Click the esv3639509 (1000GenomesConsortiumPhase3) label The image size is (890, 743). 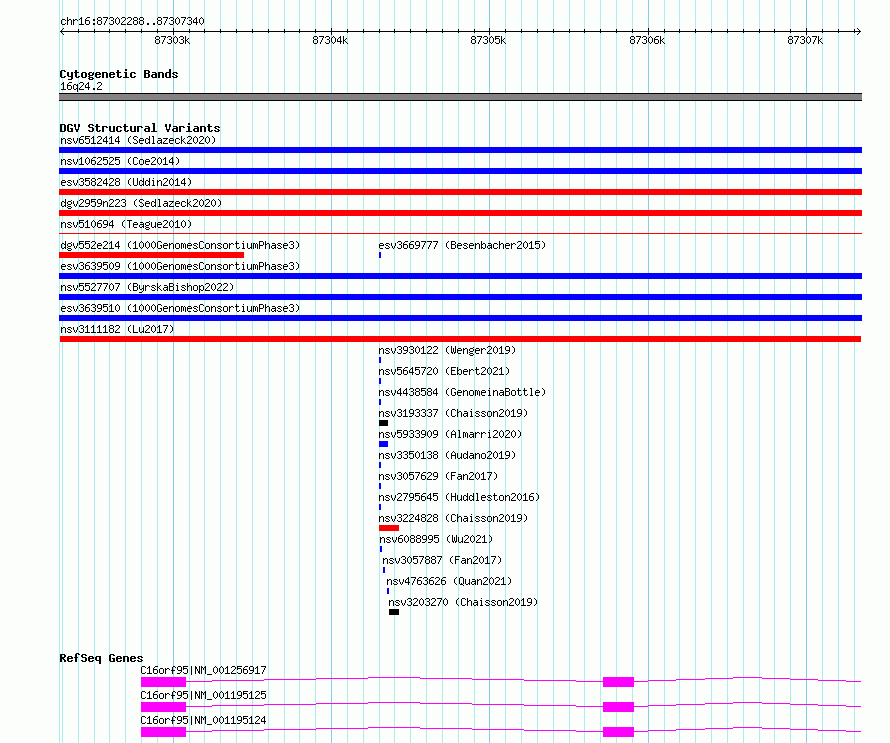pyautogui.click(x=180, y=266)
